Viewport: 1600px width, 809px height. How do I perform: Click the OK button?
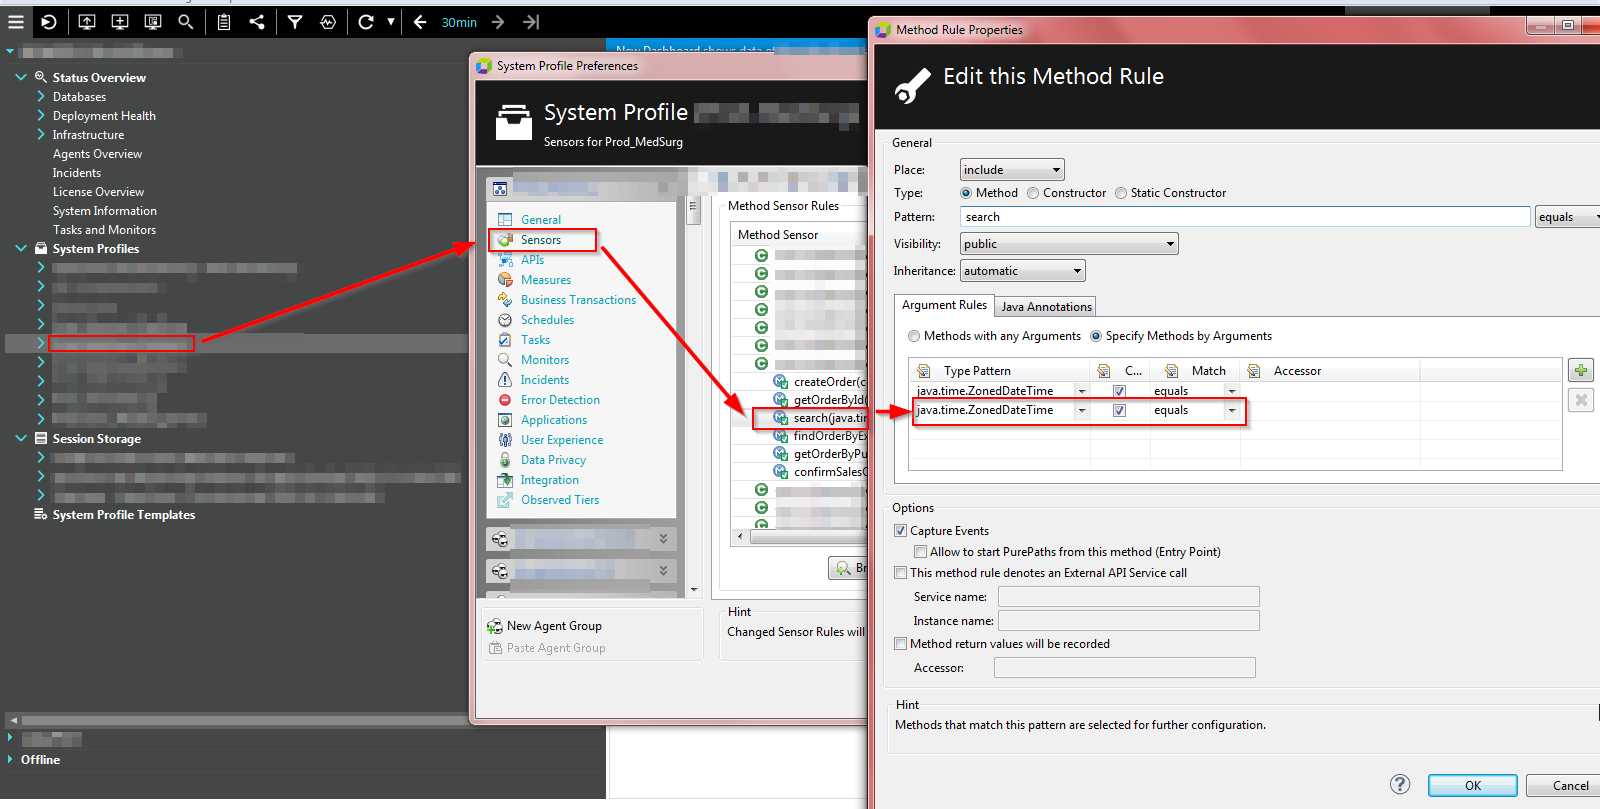click(x=1472, y=785)
